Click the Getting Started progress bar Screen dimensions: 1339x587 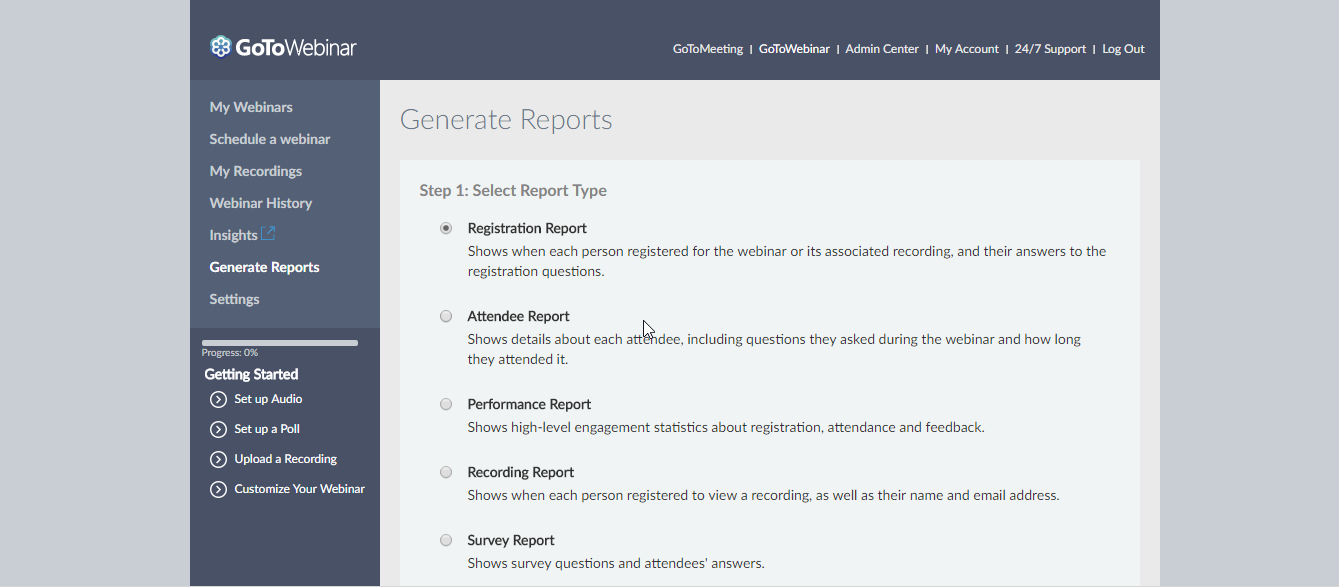click(280, 343)
